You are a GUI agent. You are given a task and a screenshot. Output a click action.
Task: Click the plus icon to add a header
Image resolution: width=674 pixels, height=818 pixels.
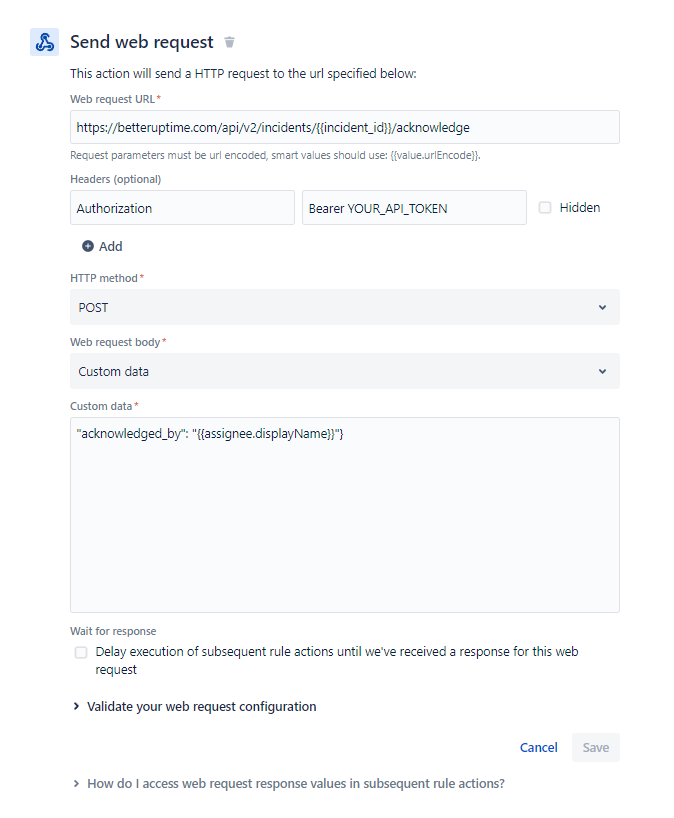88,246
